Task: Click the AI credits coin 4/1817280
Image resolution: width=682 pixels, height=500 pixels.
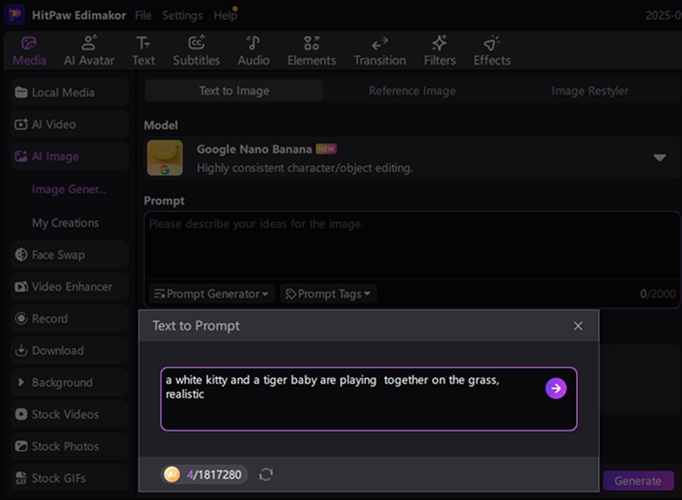Action: pyautogui.click(x=204, y=474)
